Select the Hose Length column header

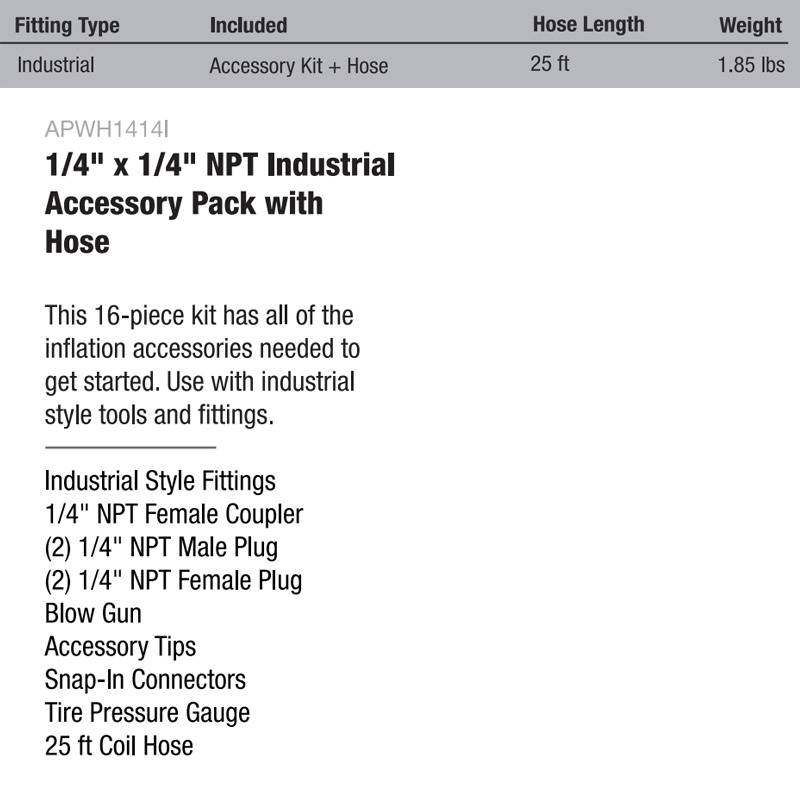(589, 24)
